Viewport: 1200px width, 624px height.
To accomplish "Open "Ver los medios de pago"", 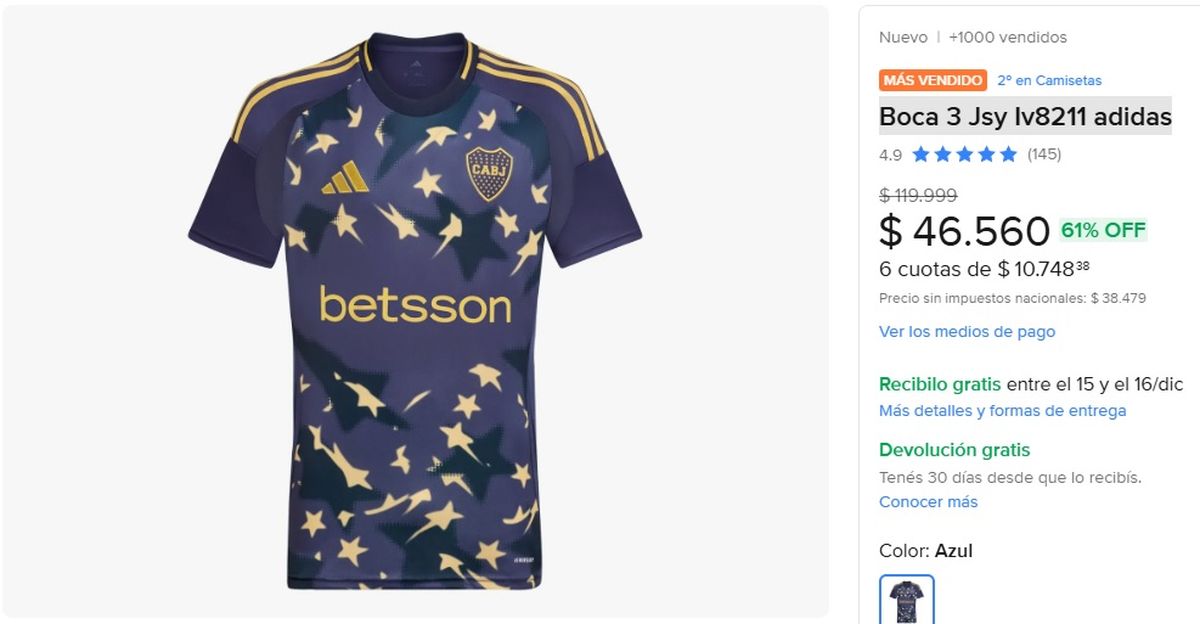I will pos(966,331).
